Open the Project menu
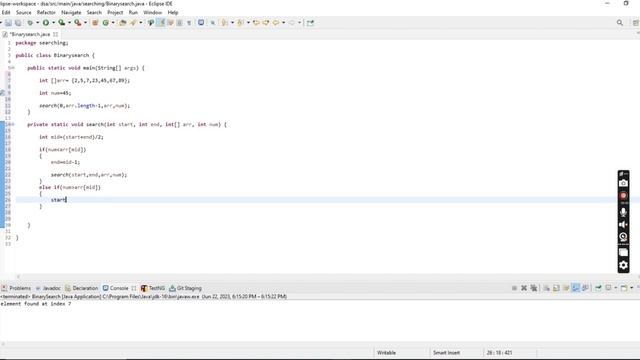Viewport: 640px width, 360px height. [115, 13]
